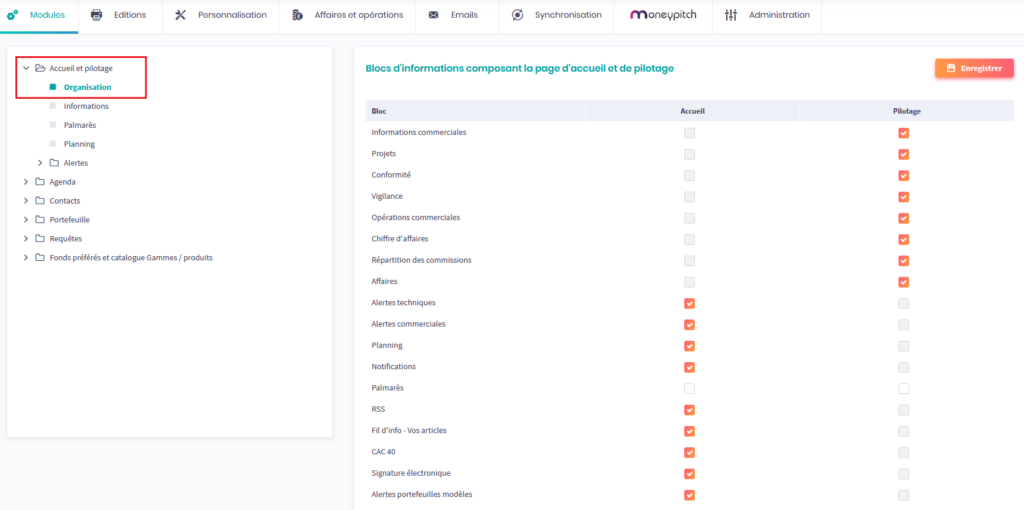Select Informations in the tree
The height and width of the screenshot is (510, 1024).
click(x=86, y=106)
